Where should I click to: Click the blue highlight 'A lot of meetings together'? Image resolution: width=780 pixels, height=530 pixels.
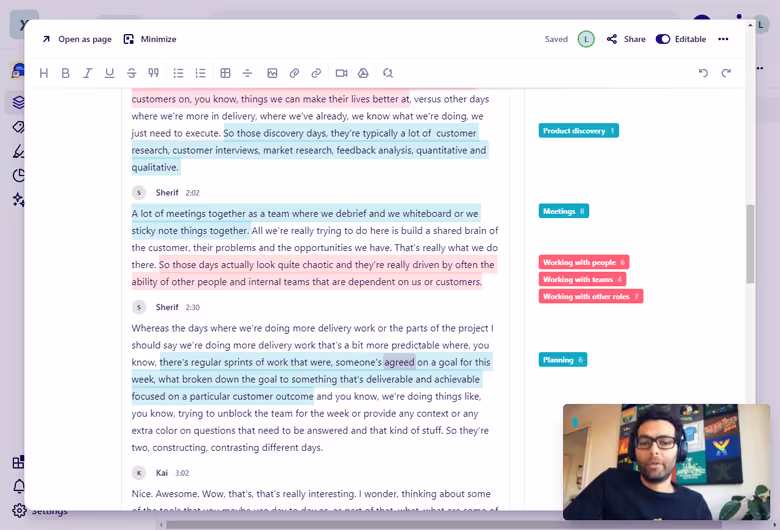pyautogui.click(x=189, y=213)
